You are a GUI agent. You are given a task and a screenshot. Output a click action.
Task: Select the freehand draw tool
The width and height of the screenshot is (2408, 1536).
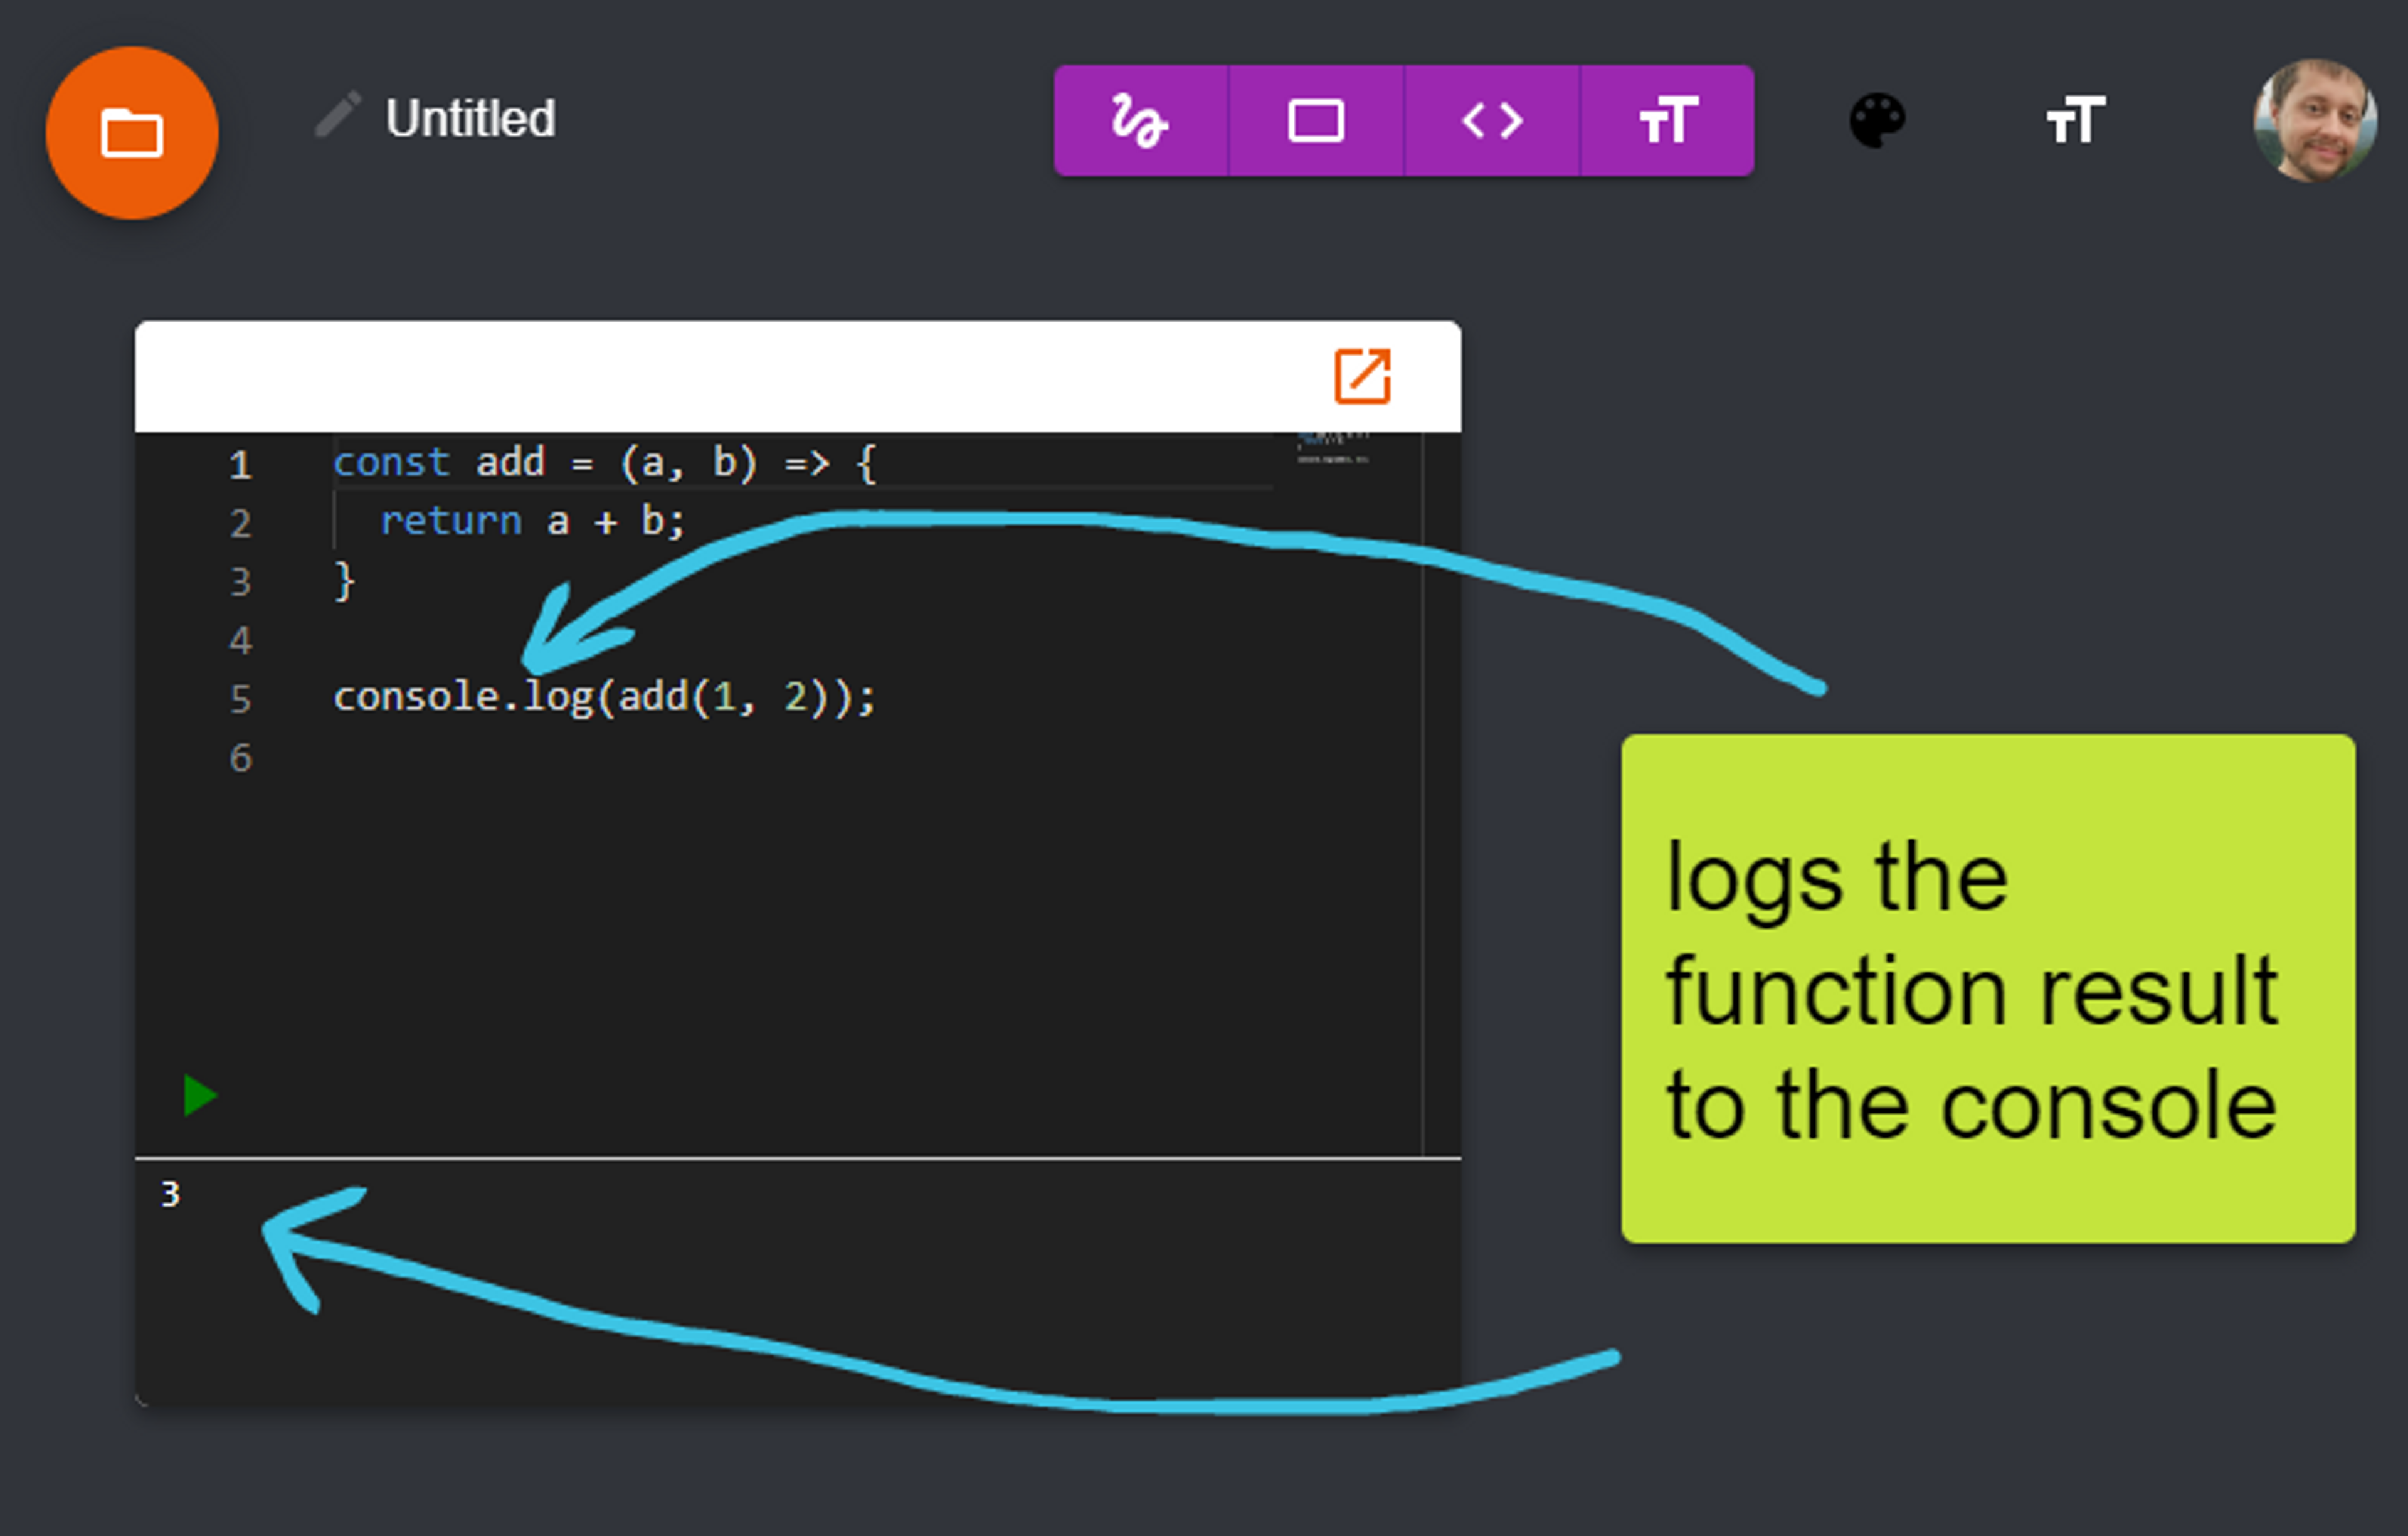pos(1140,121)
